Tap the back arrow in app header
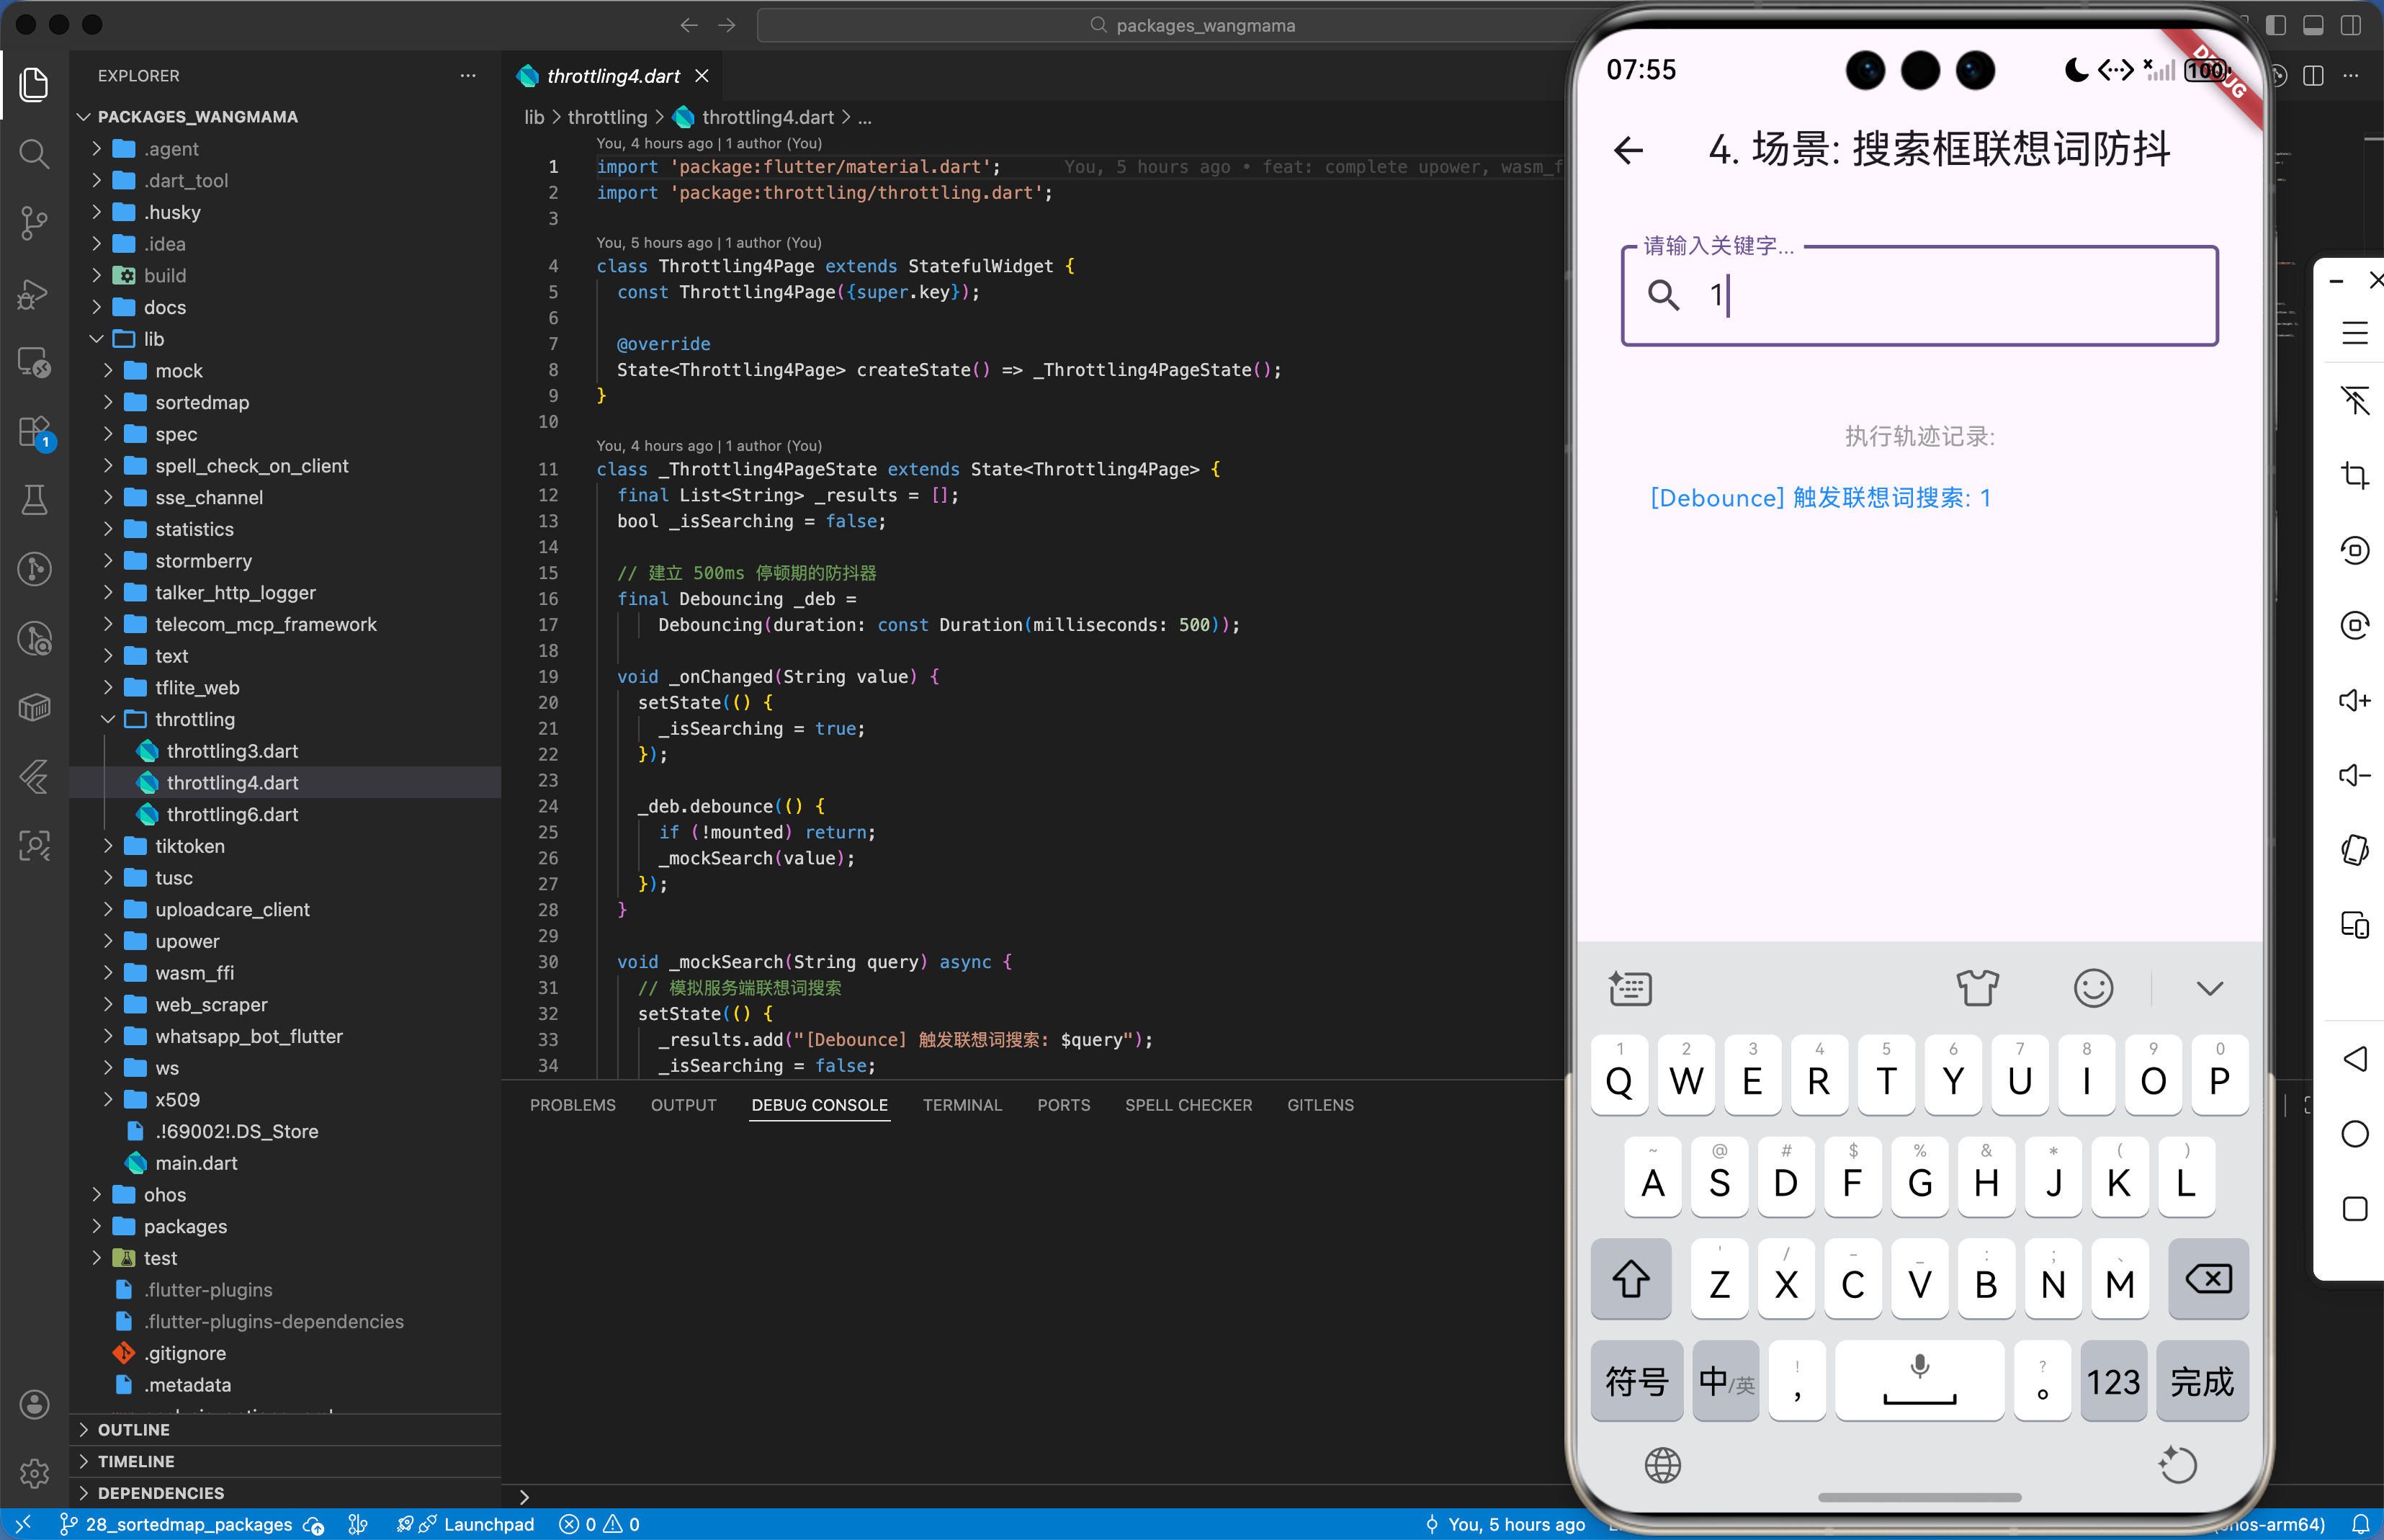This screenshot has width=2384, height=1540. pos(1629,151)
